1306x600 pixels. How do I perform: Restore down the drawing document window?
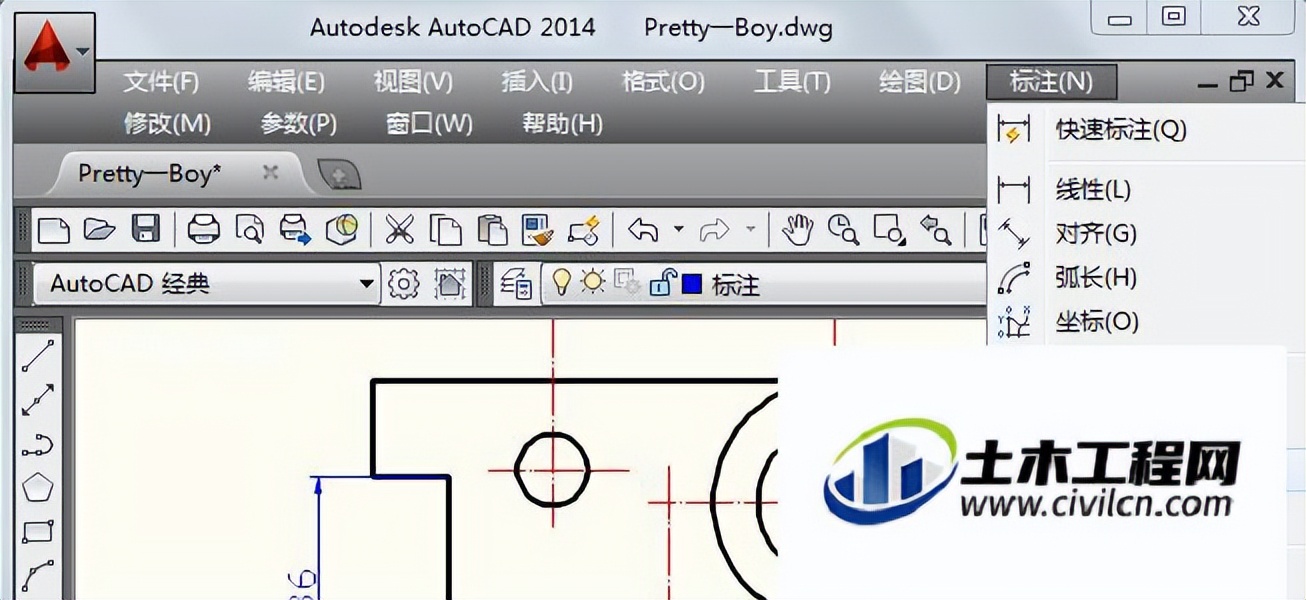tap(1241, 81)
